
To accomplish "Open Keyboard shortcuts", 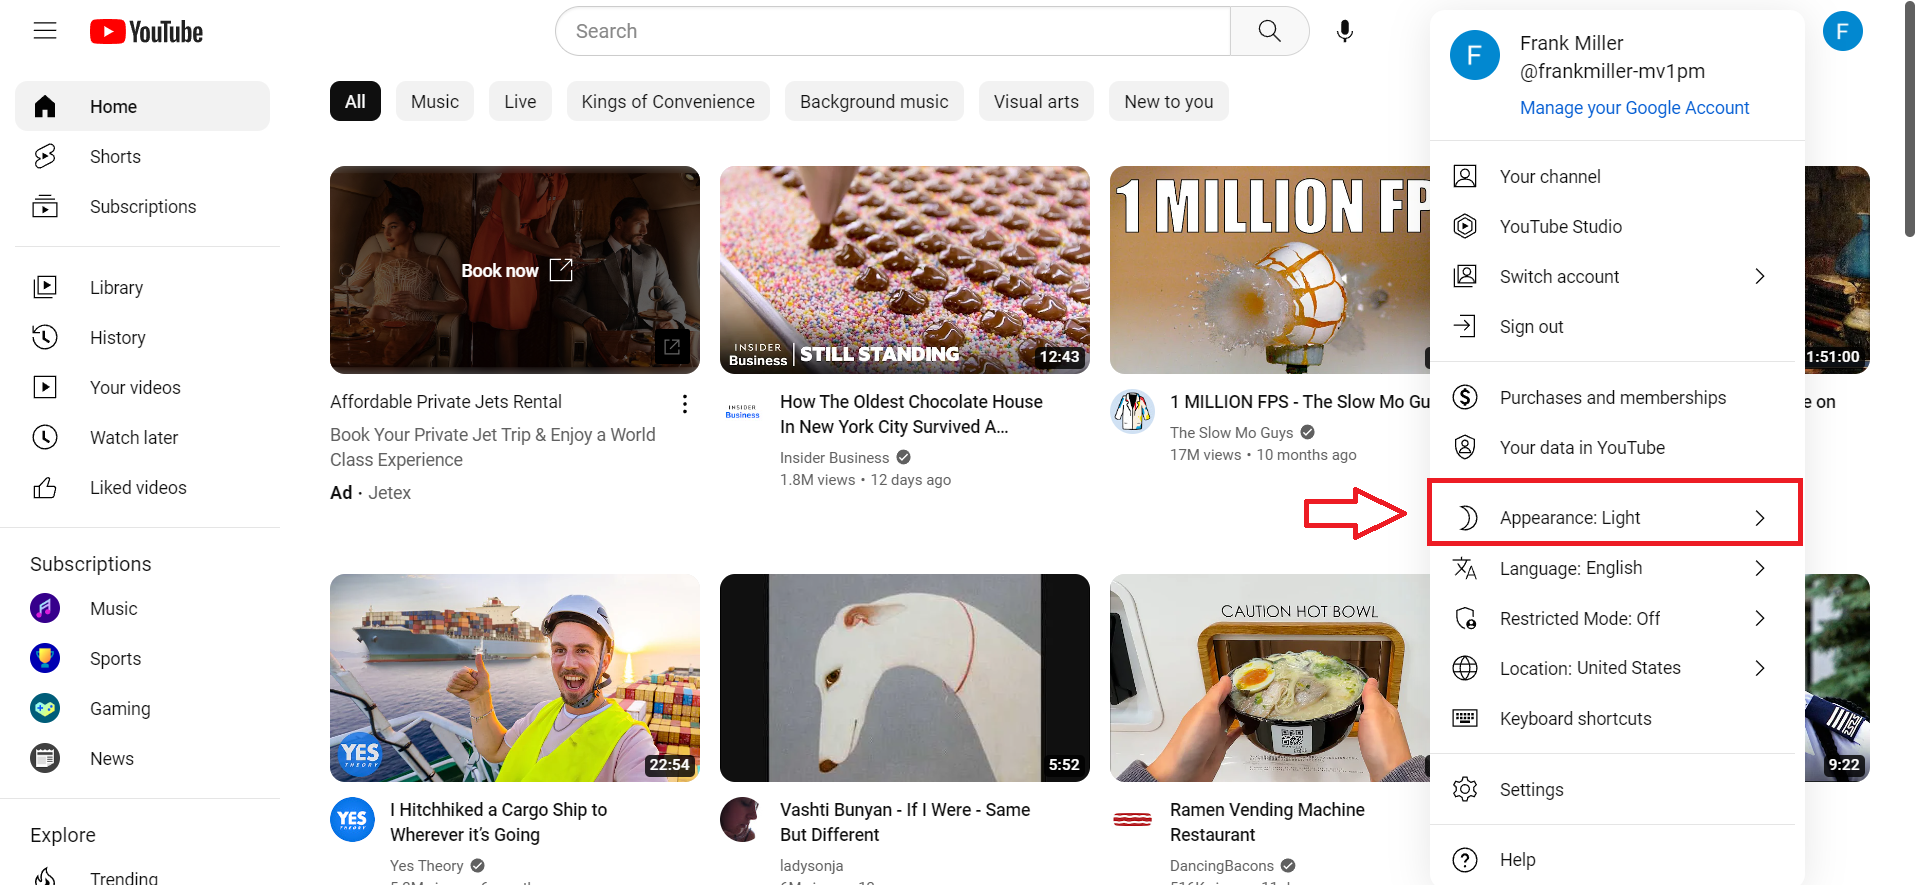I will pos(1617,718).
